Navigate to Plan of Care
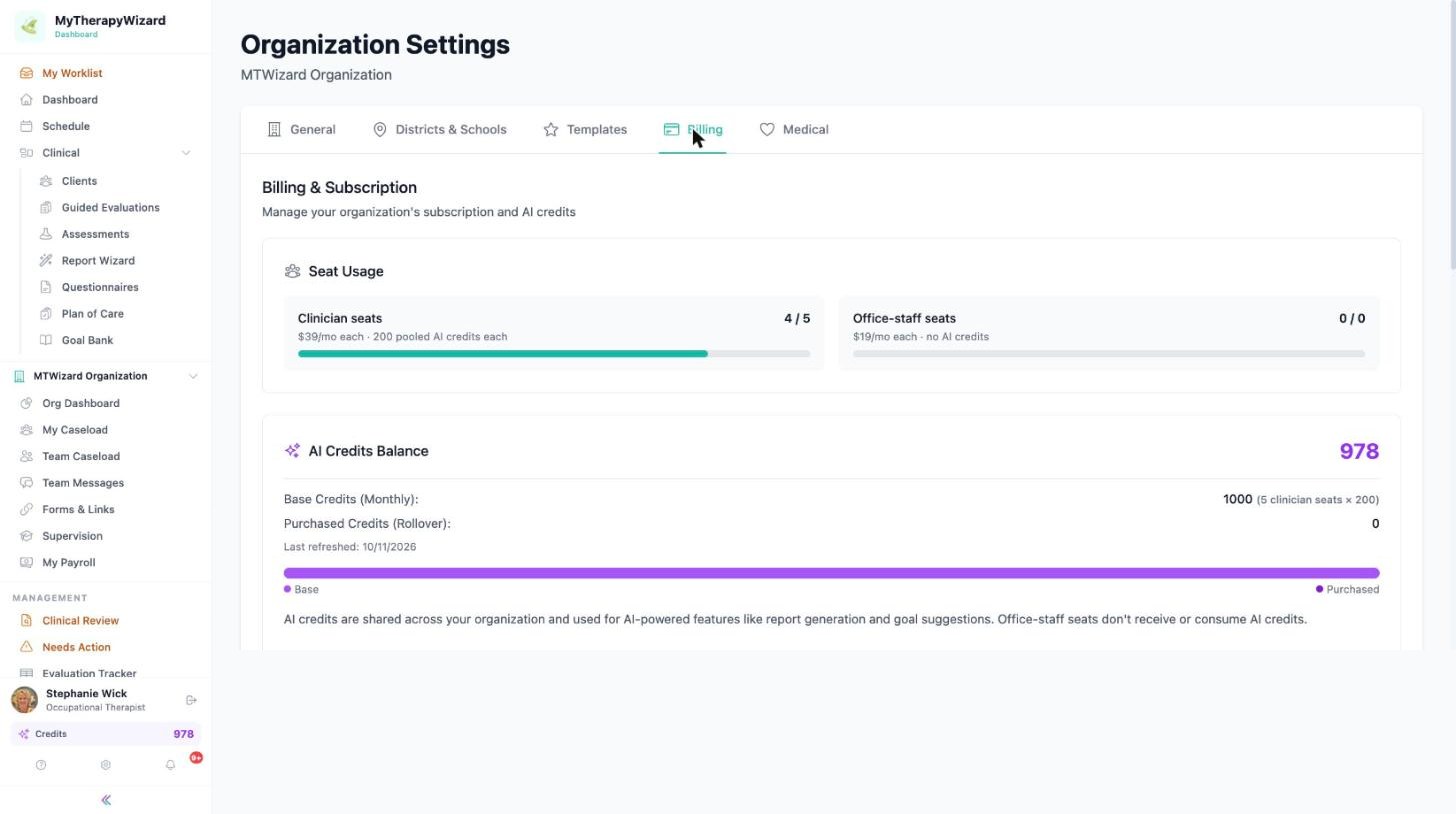Screen dimensions: 1456x814 [93, 314]
